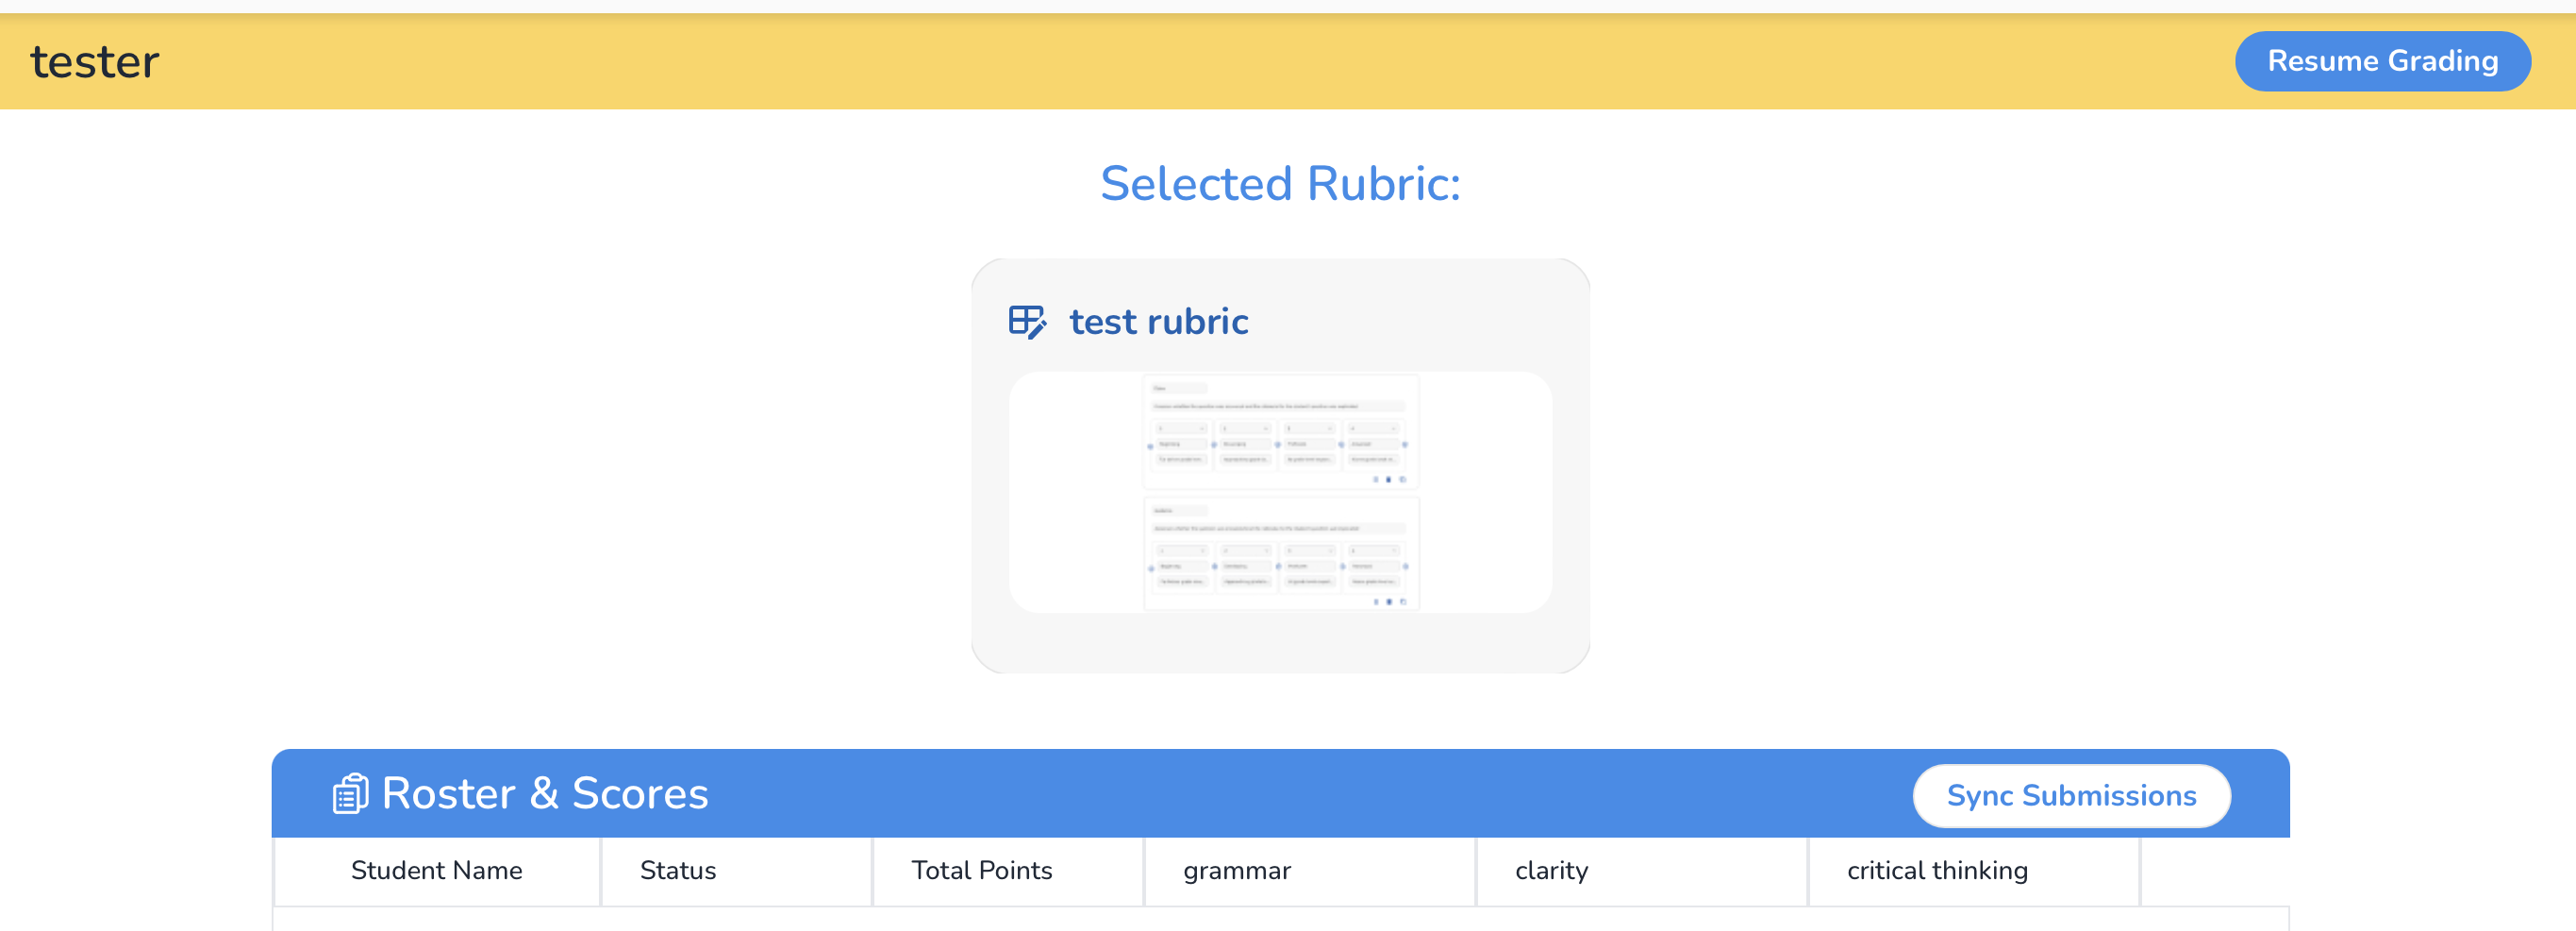The image size is (2576, 931).
Task: Click the trash icon in second rubric criterion preview
Action: (1389, 601)
